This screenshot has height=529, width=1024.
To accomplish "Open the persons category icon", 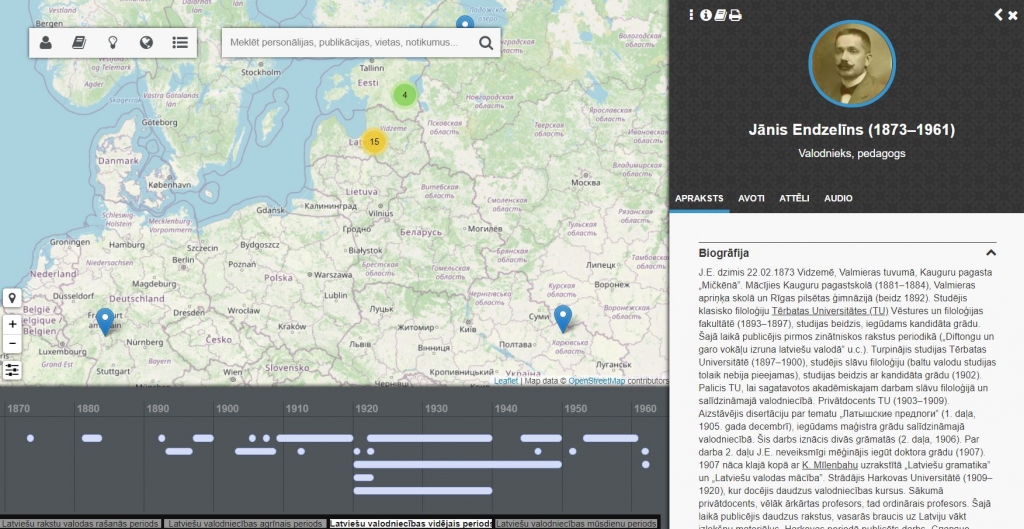I will [x=46, y=42].
